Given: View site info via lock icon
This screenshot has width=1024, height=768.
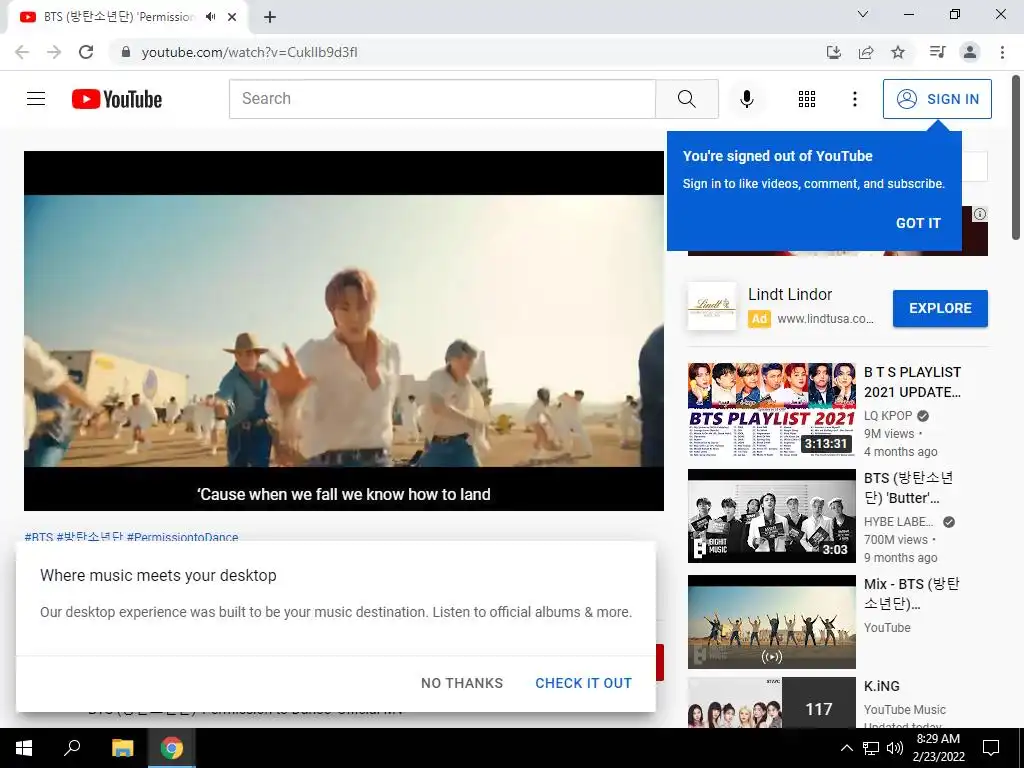Looking at the screenshot, I should (x=126, y=52).
